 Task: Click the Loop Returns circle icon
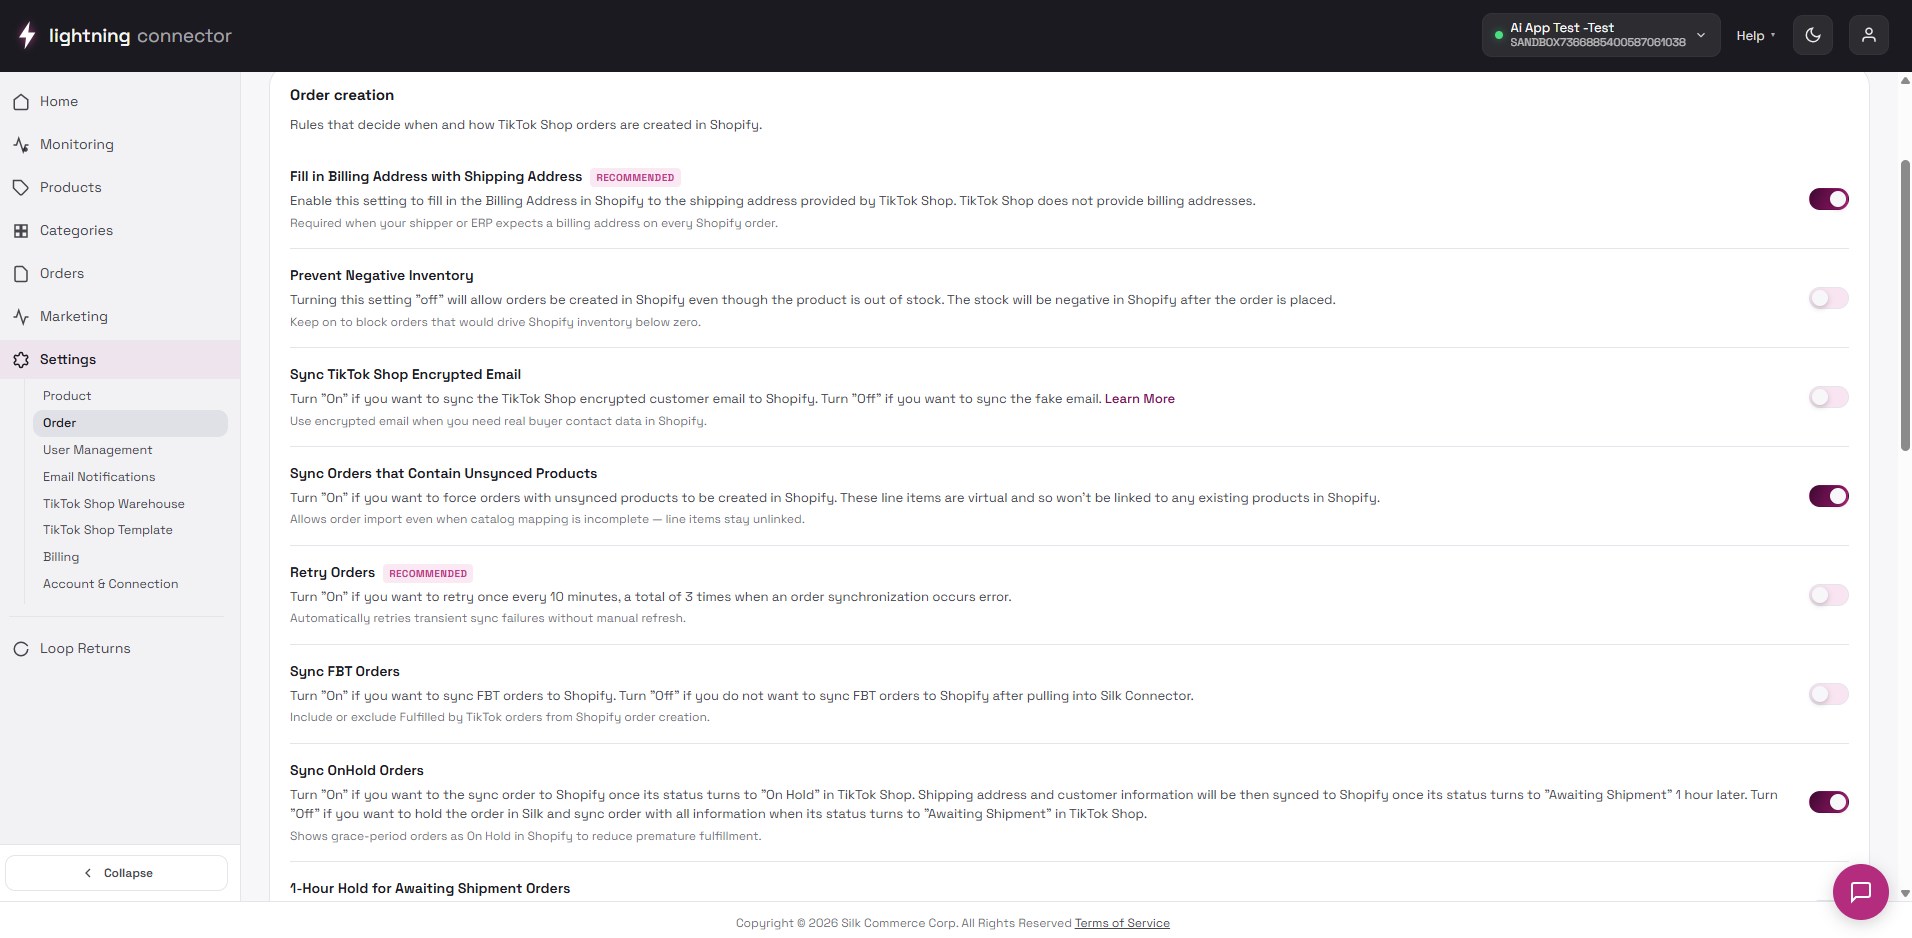(21, 649)
